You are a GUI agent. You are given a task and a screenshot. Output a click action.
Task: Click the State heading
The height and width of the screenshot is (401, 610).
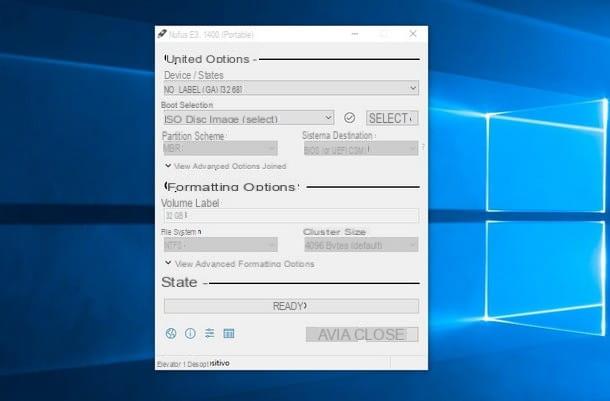coord(179,282)
